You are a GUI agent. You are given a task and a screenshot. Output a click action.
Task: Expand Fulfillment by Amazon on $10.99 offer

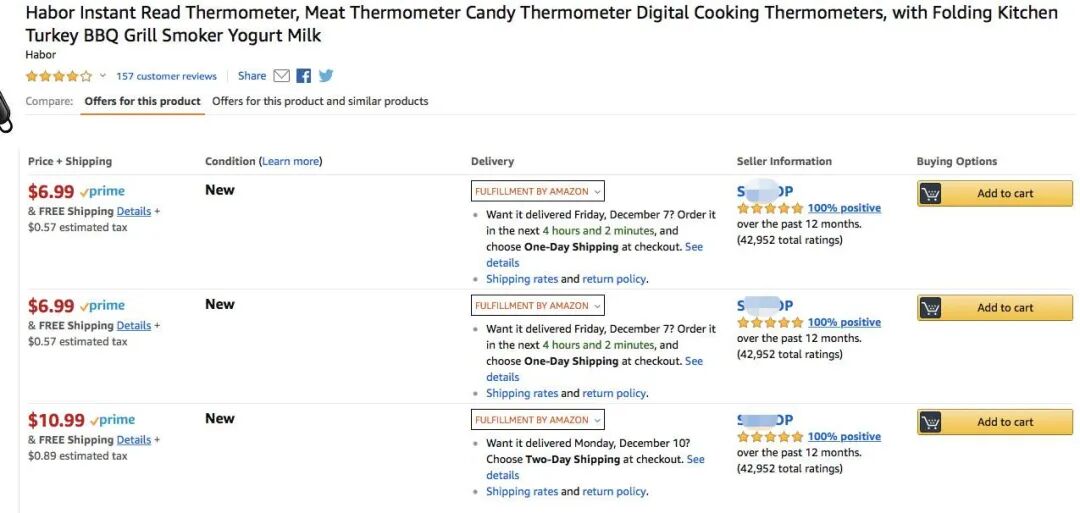click(538, 420)
